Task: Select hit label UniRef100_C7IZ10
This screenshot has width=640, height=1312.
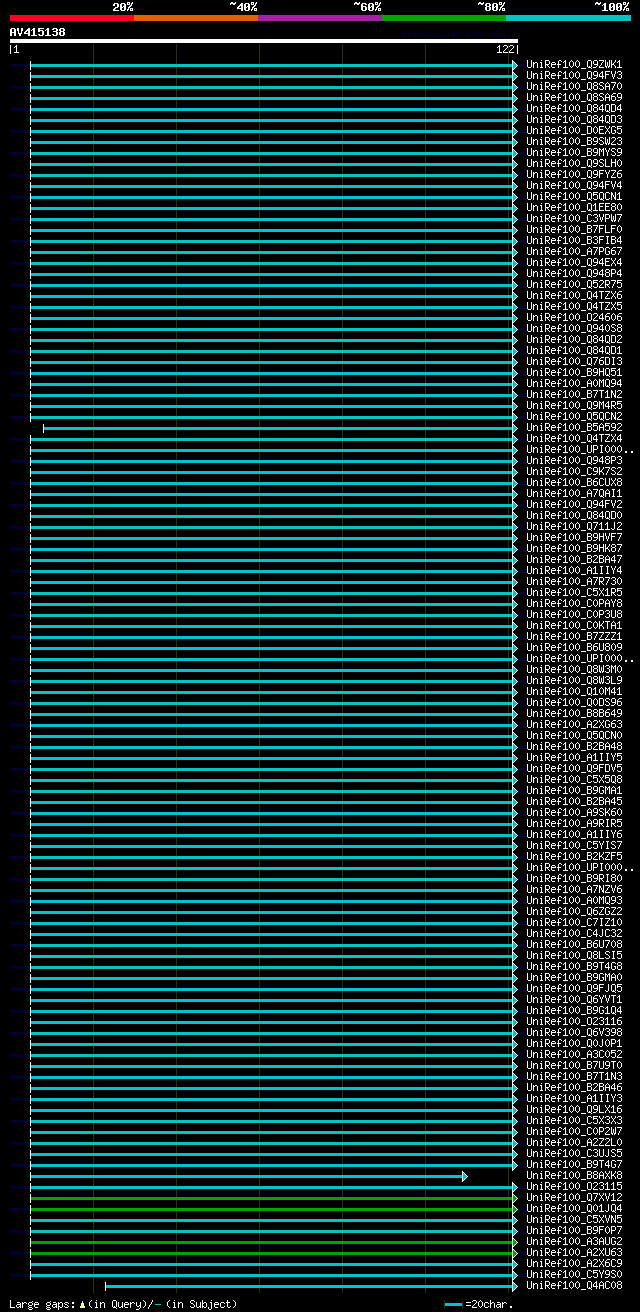Action: pos(574,923)
